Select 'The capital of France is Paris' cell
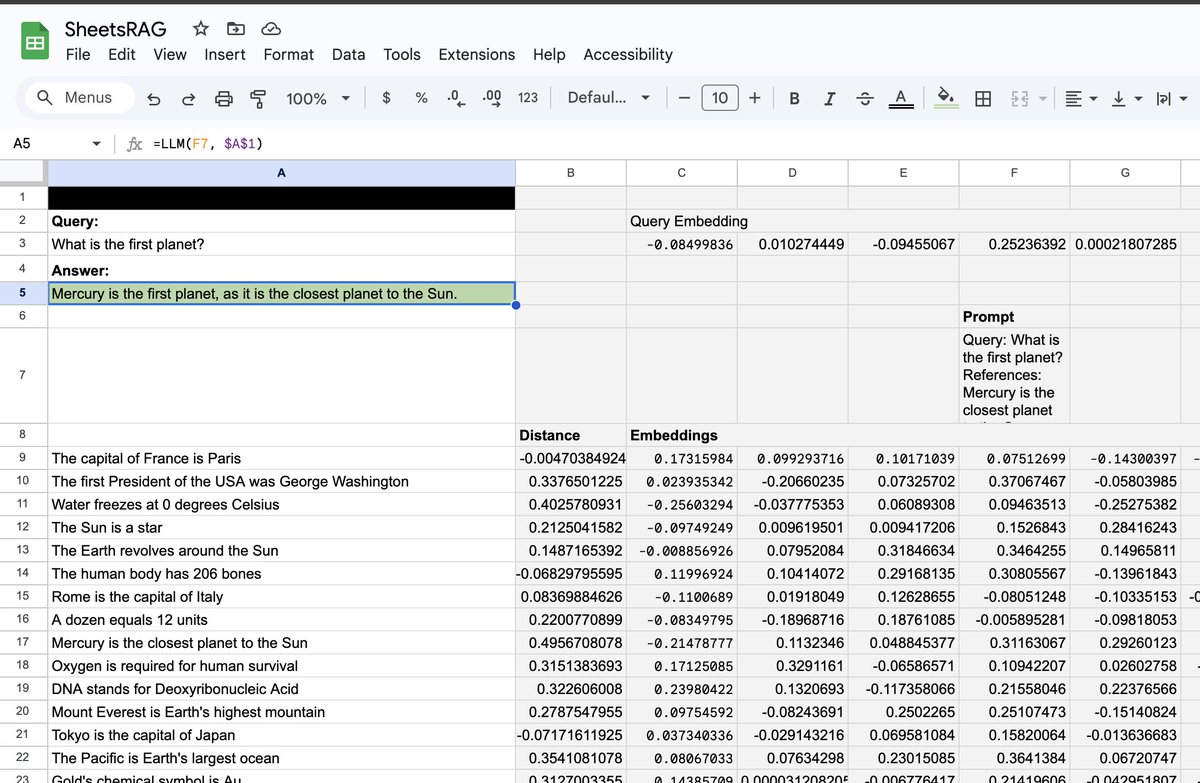The width and height of the screenshot is (1200, 783). coord(281,458)
